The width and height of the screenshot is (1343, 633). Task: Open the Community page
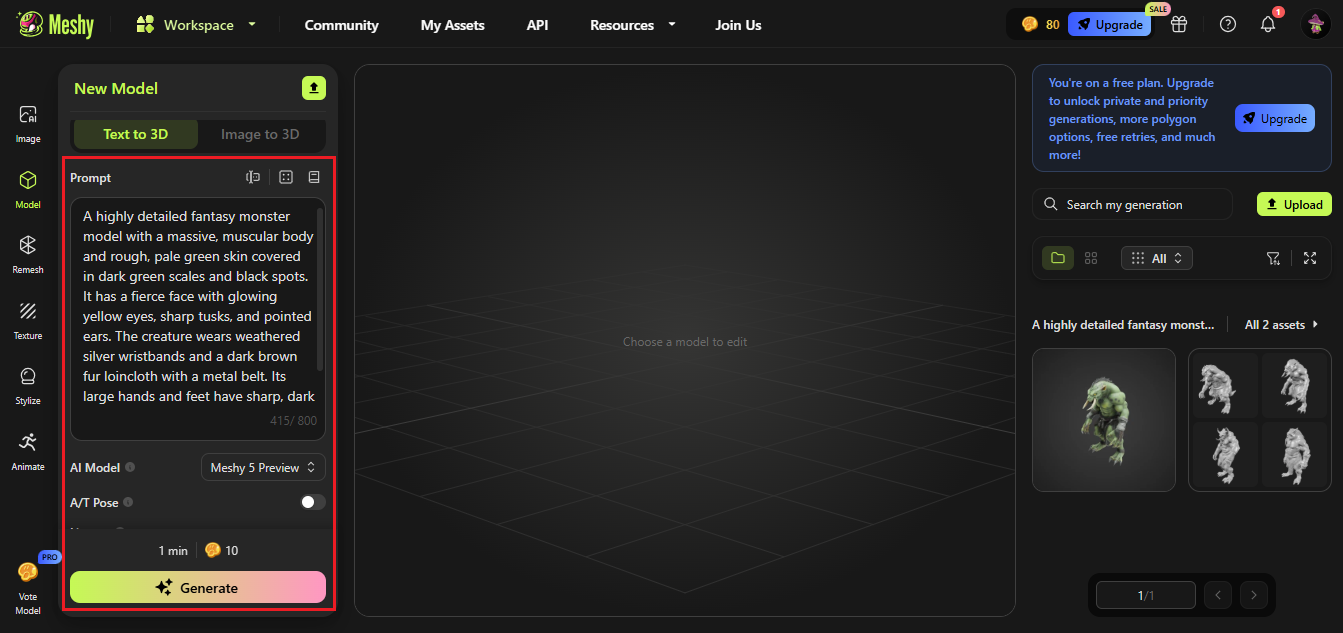tap(341, 24)
